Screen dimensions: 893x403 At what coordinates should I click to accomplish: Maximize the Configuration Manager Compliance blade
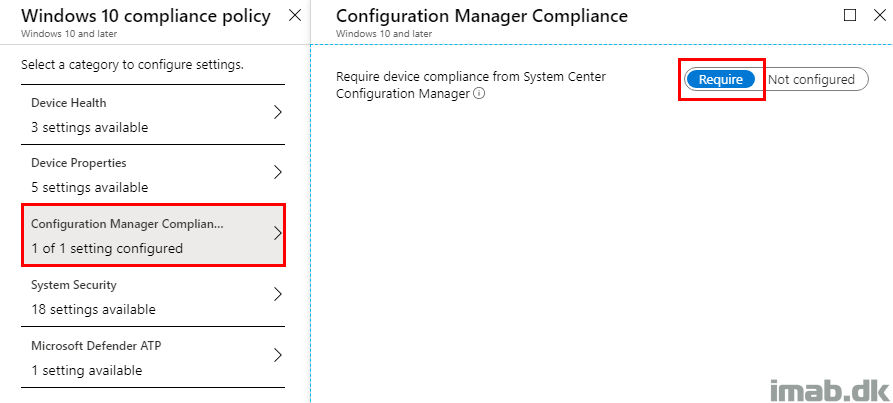click(x=850, y=15)
